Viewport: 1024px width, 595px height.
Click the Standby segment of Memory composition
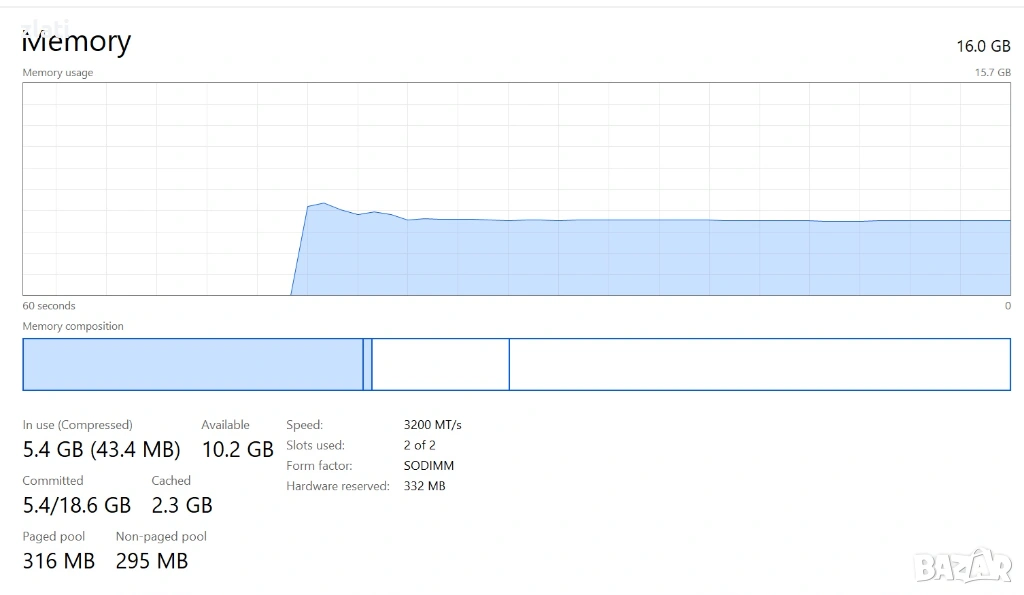tap(440, 364)
